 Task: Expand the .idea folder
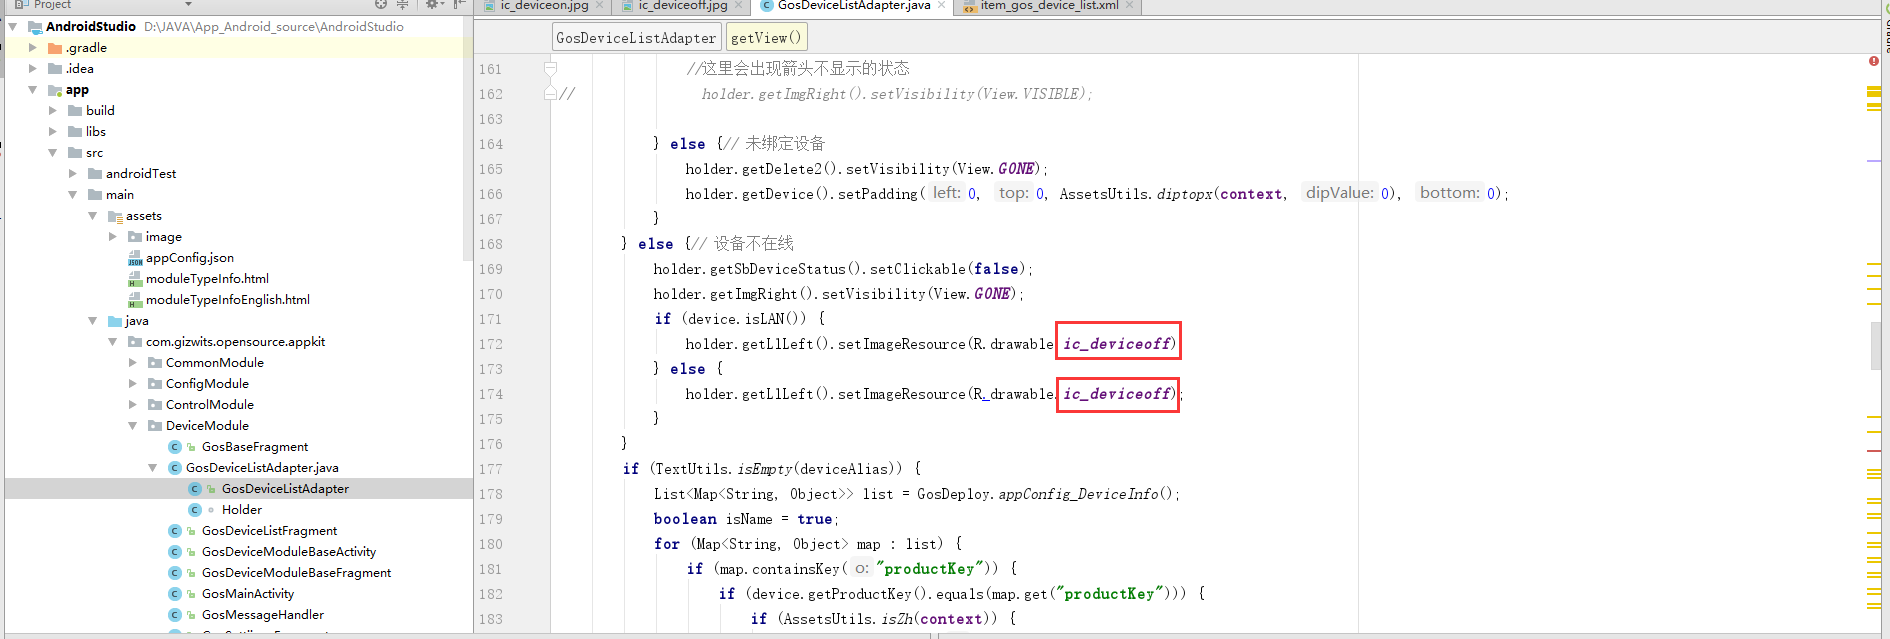[33, 69]
